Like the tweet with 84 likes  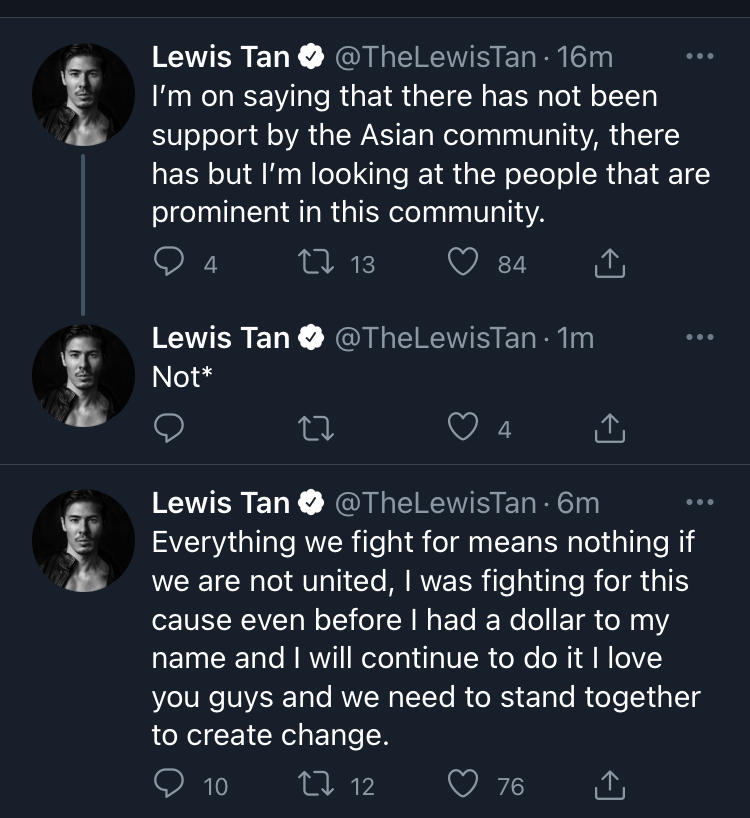click(x=462, y=263)
